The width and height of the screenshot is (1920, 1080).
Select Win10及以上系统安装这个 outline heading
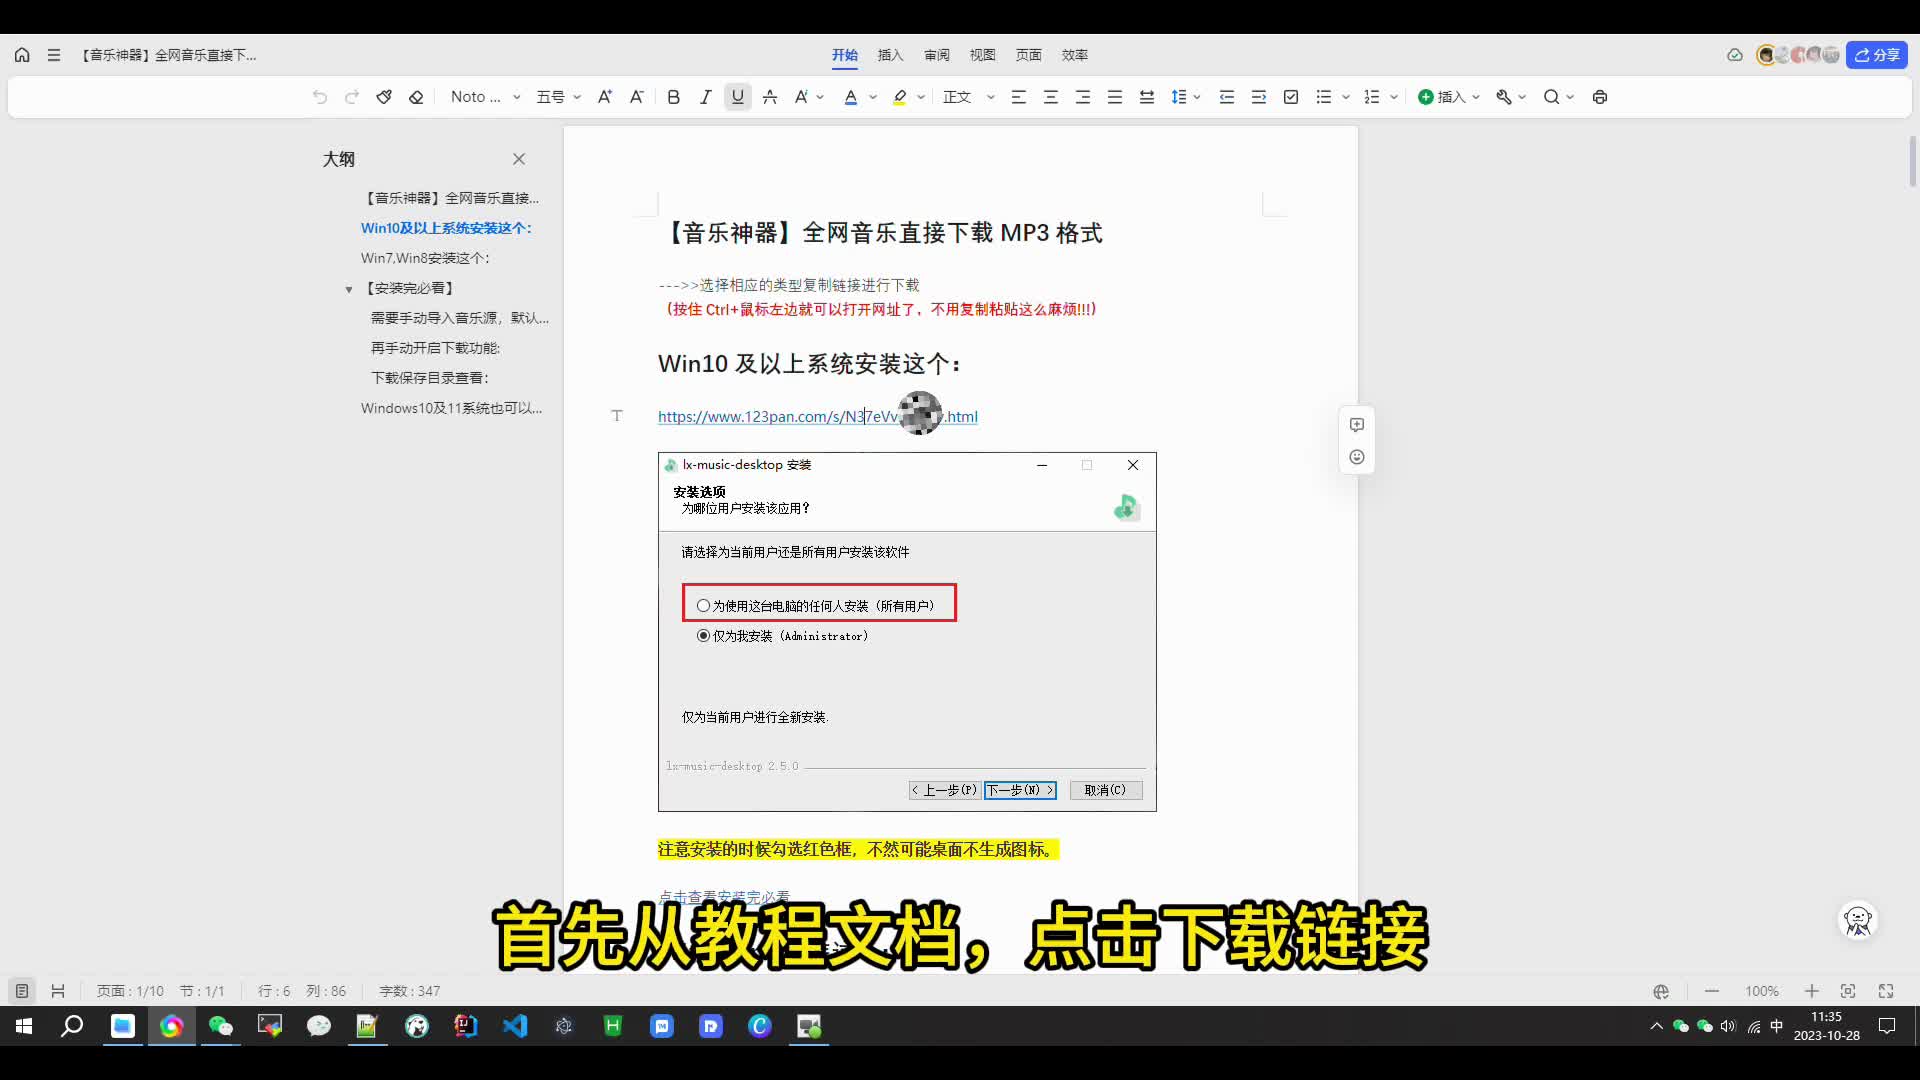446,228
